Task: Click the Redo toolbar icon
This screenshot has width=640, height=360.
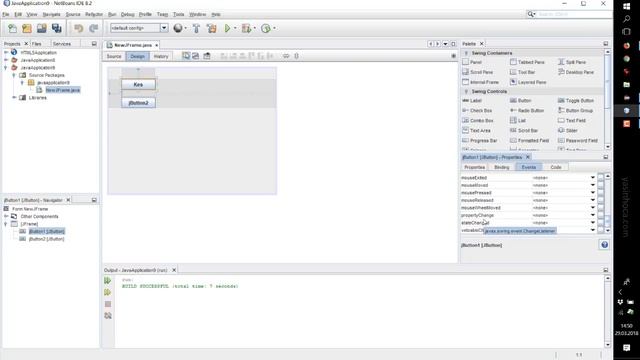Action: [x=93, y=28]
